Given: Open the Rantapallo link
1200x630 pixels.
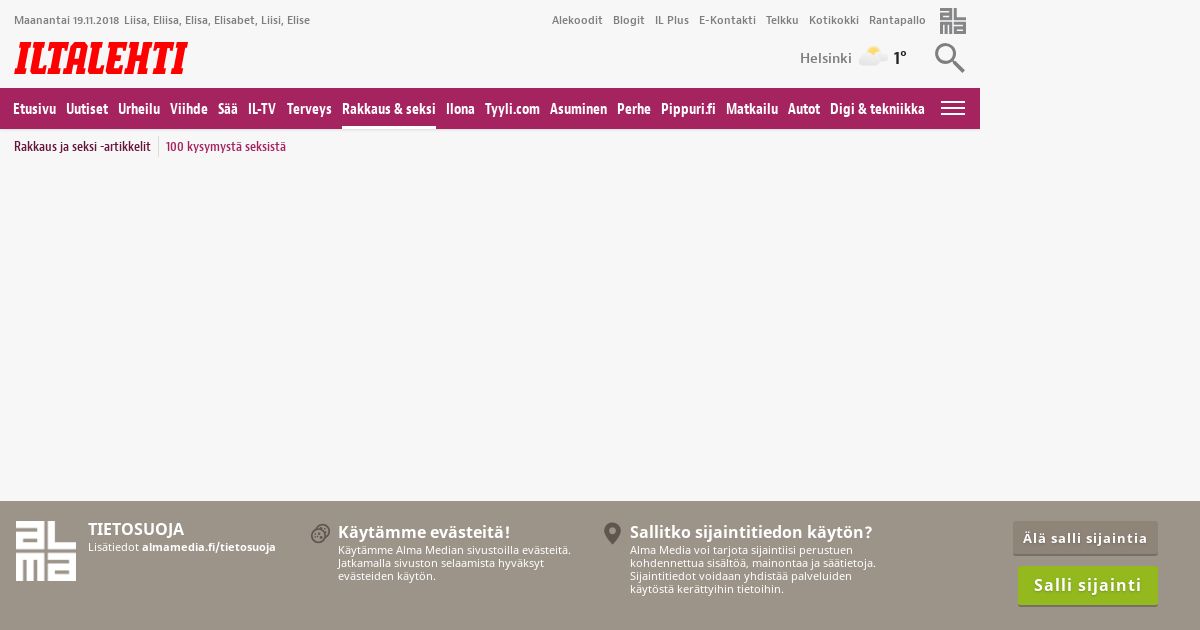Looking at the screenshot, I should click(897, 20).
